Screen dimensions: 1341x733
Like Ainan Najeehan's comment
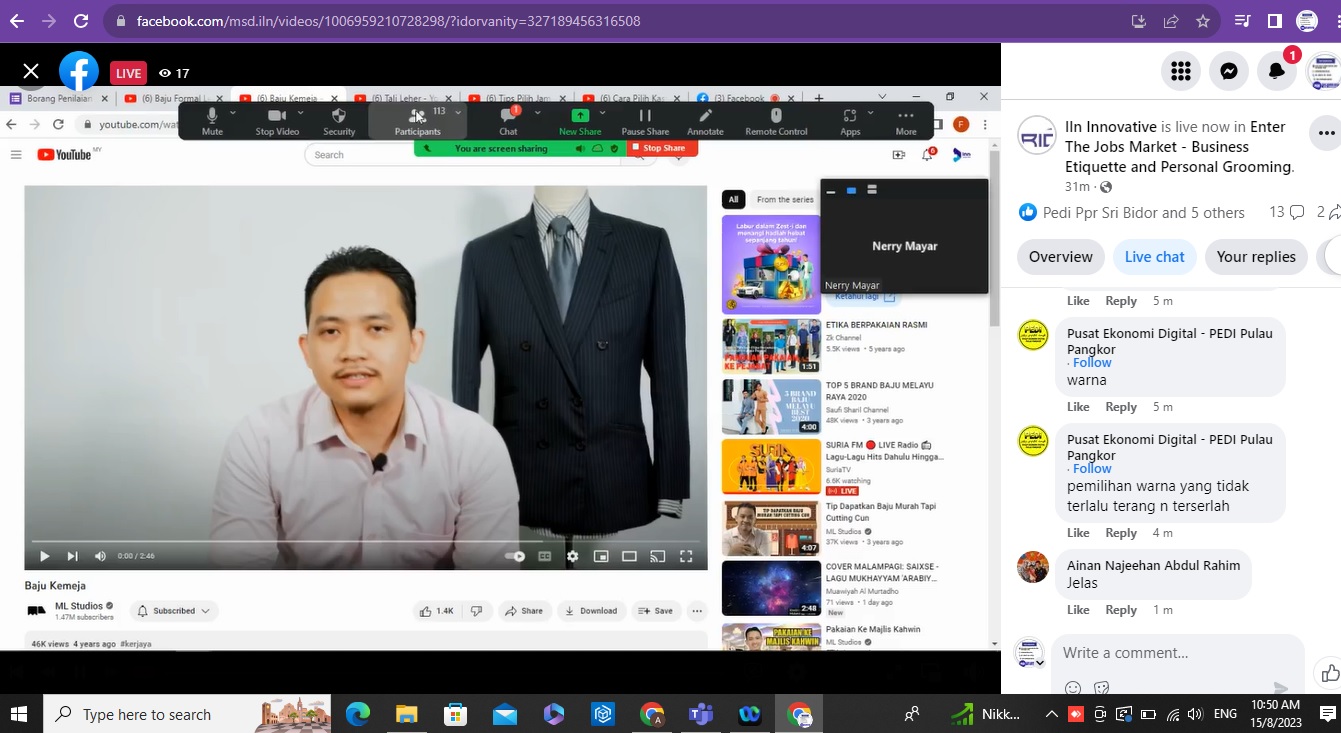pos(1078,610)
